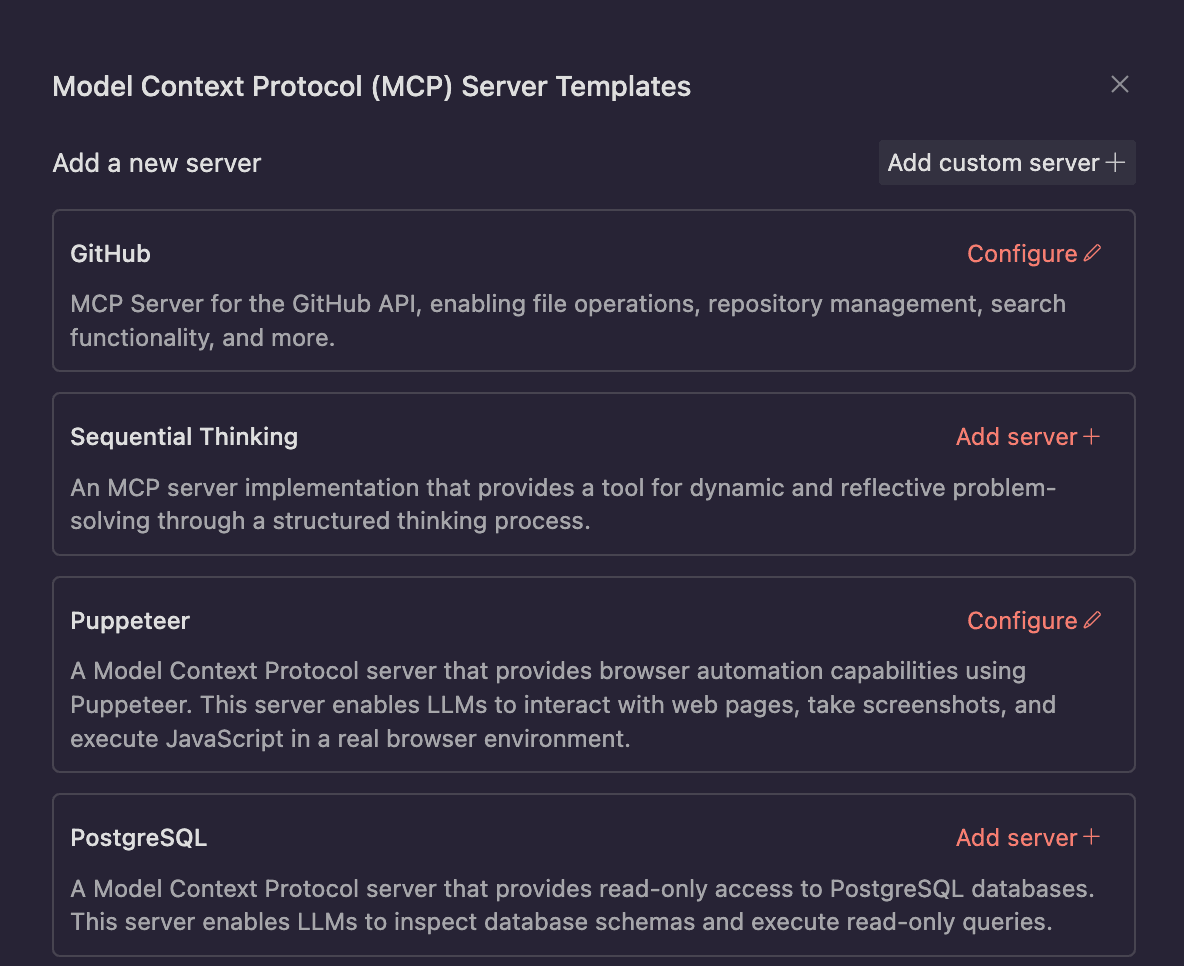Click the plus icon for PostgreSQL
1184x966 pixels.
(x=1092, y=838)
